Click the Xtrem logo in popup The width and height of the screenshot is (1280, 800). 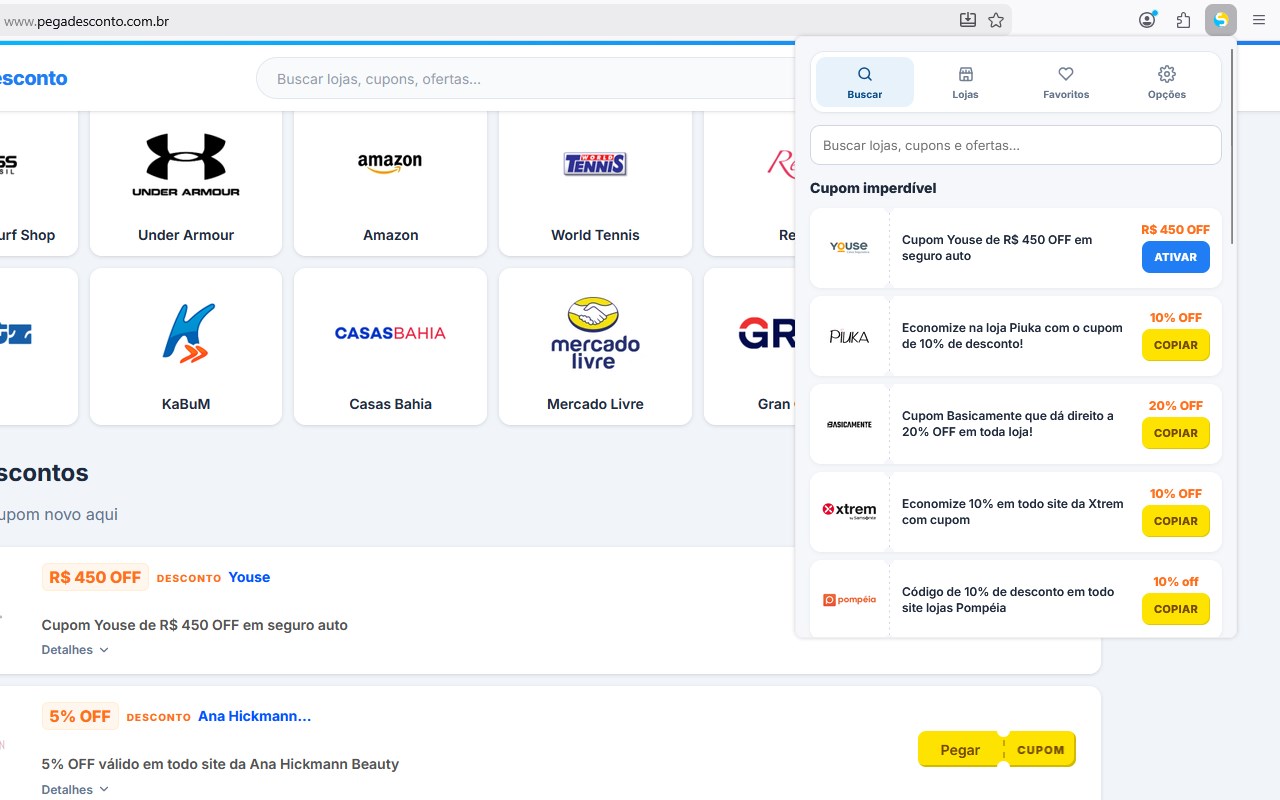849,511
